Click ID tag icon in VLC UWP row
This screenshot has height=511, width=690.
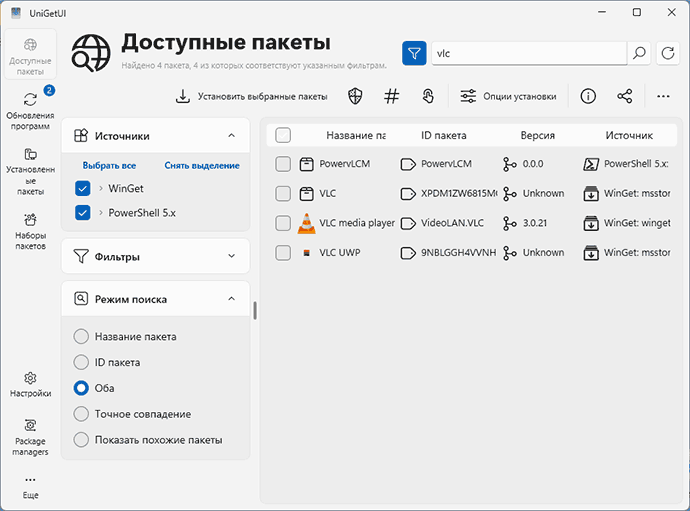pos(408,253)
